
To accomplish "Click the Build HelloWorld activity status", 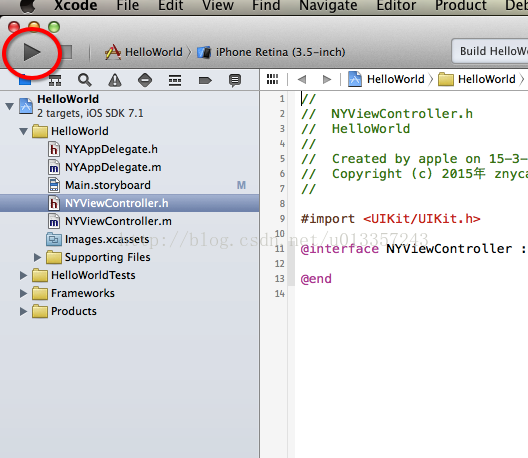I will point(490,51).
